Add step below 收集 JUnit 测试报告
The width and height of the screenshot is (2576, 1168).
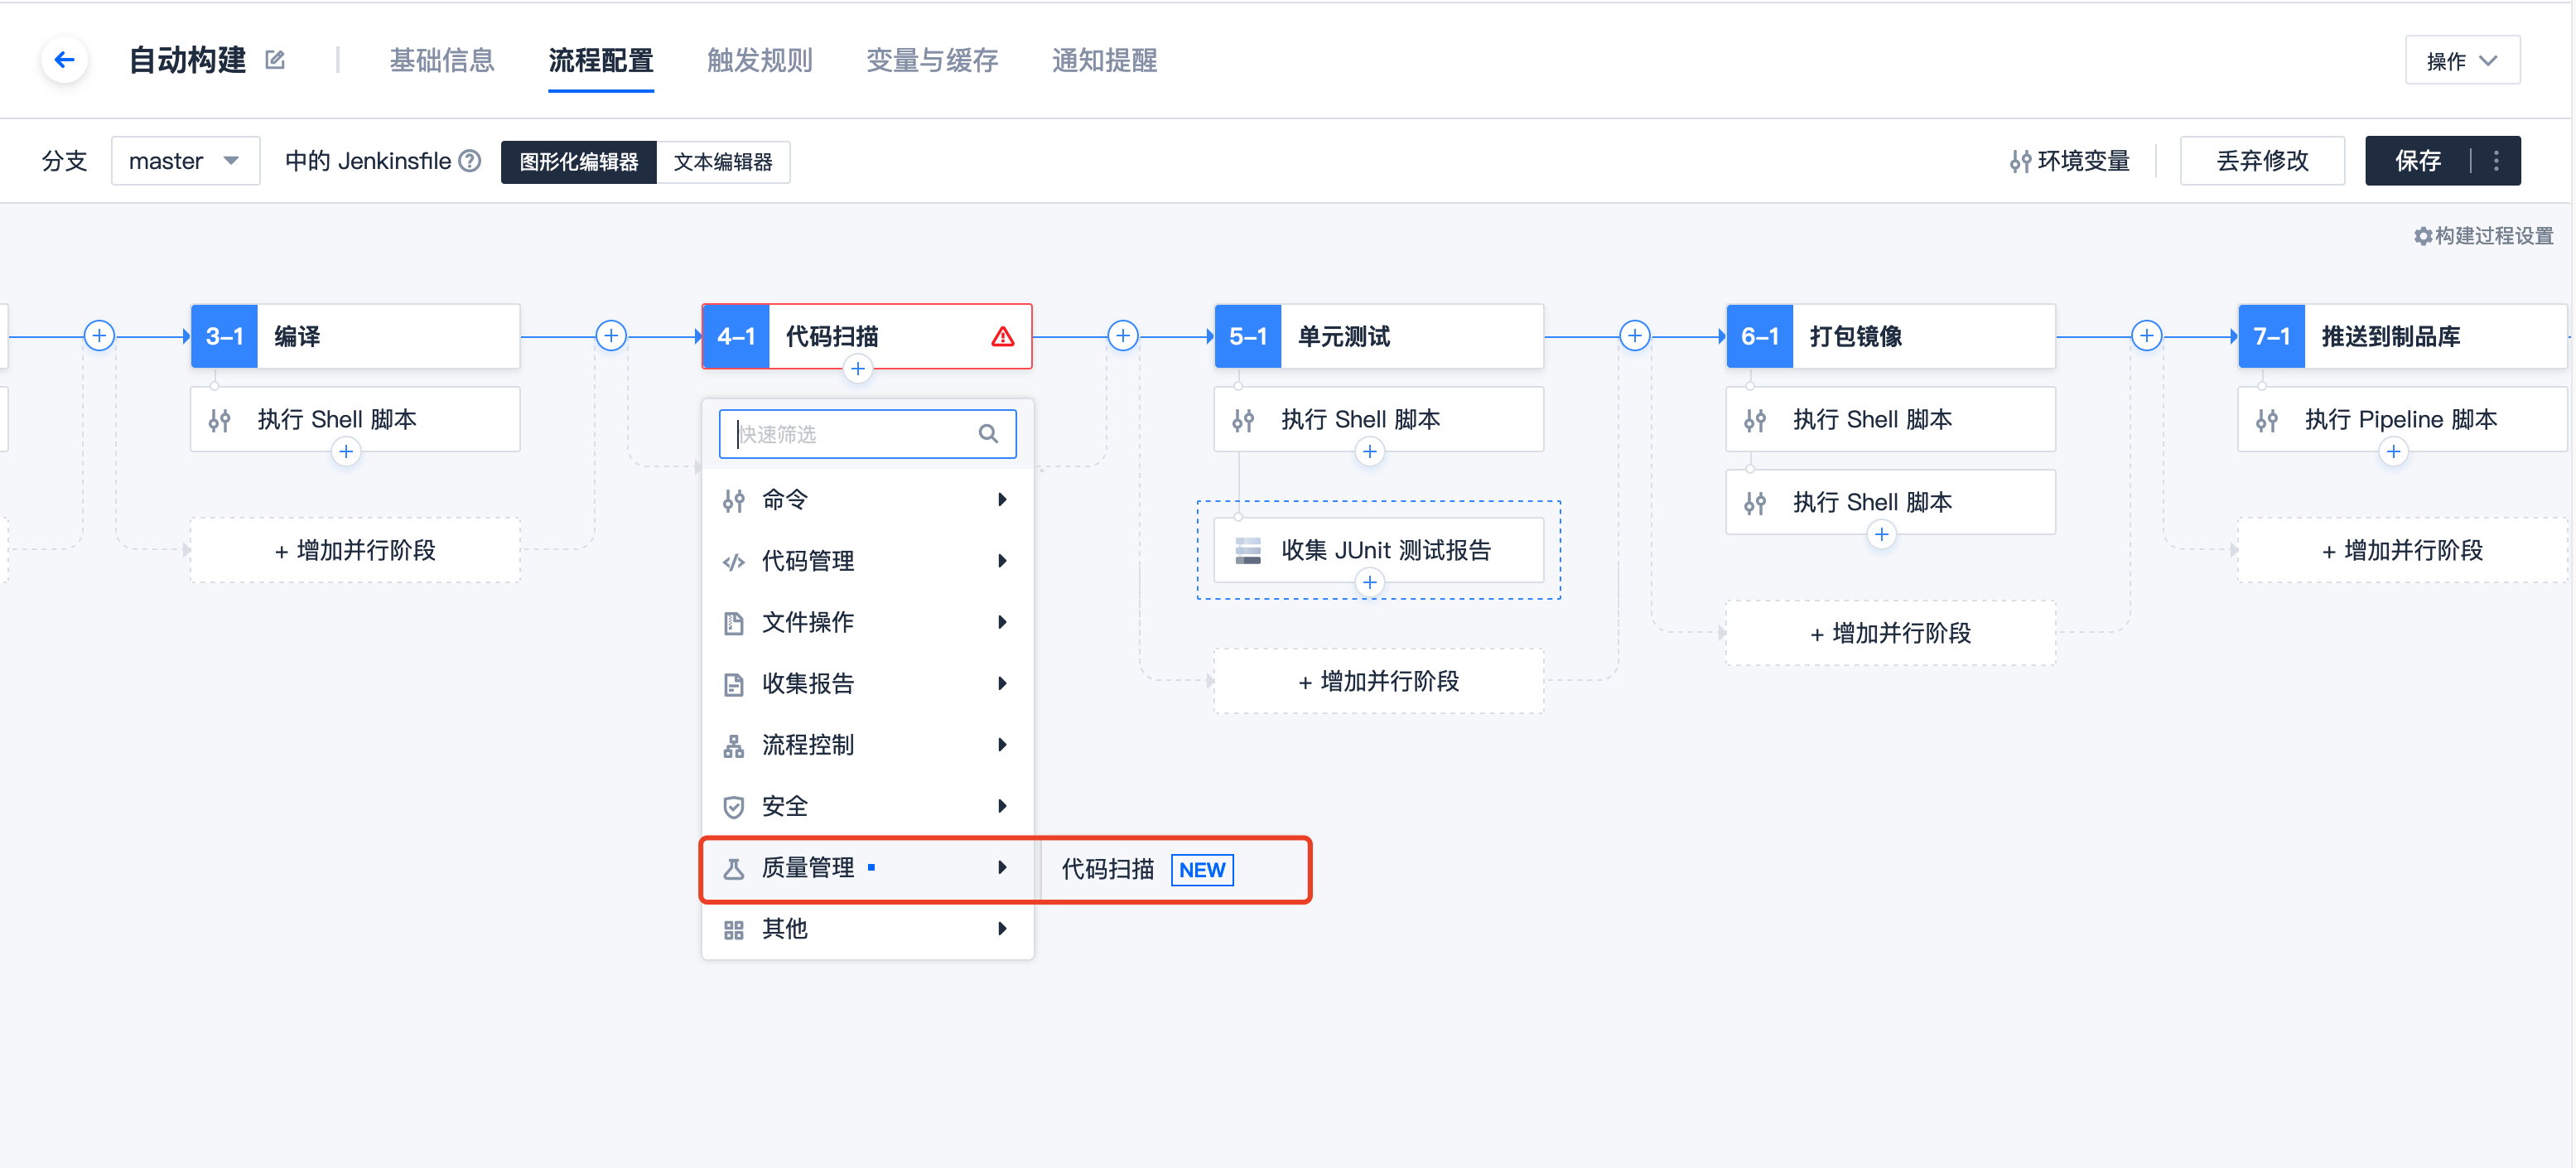(x=1370, y=583)
